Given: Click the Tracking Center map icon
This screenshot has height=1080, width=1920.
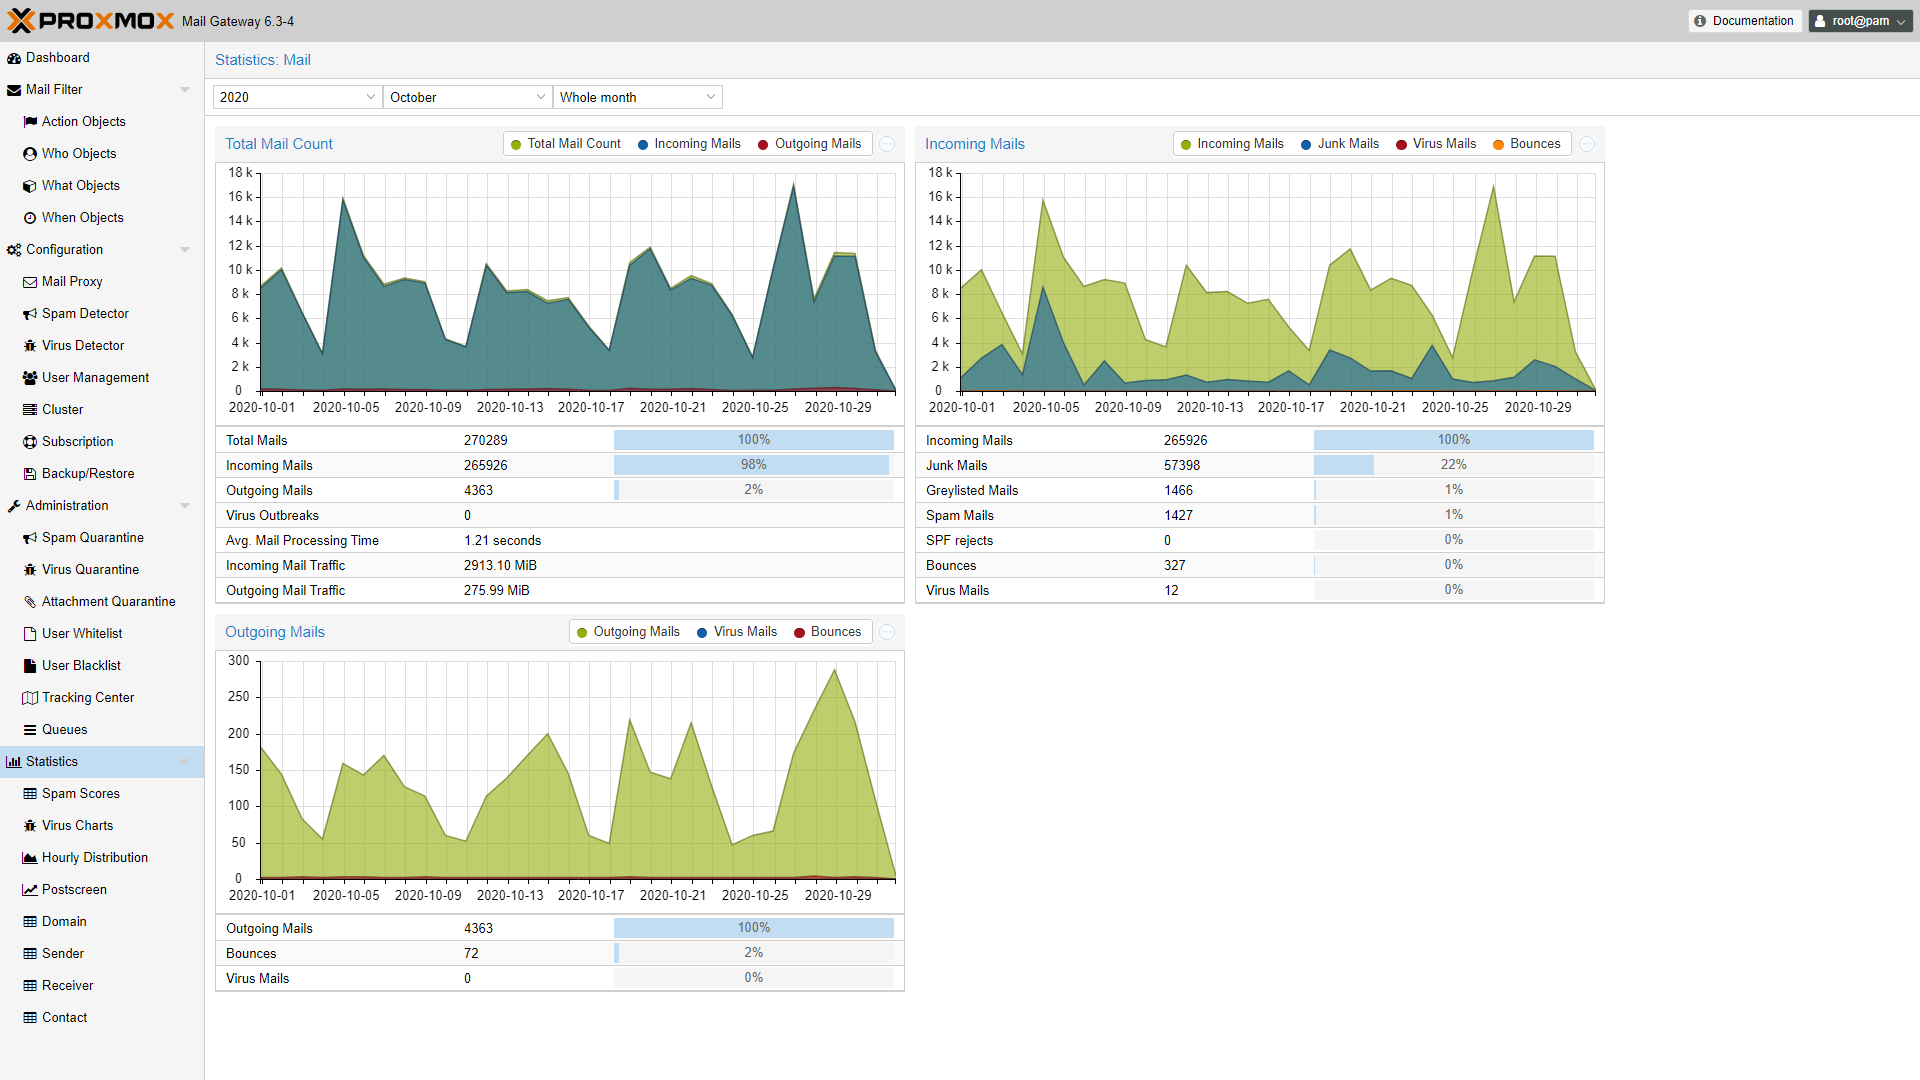Looking at the screenshot, I should point(30,698).
